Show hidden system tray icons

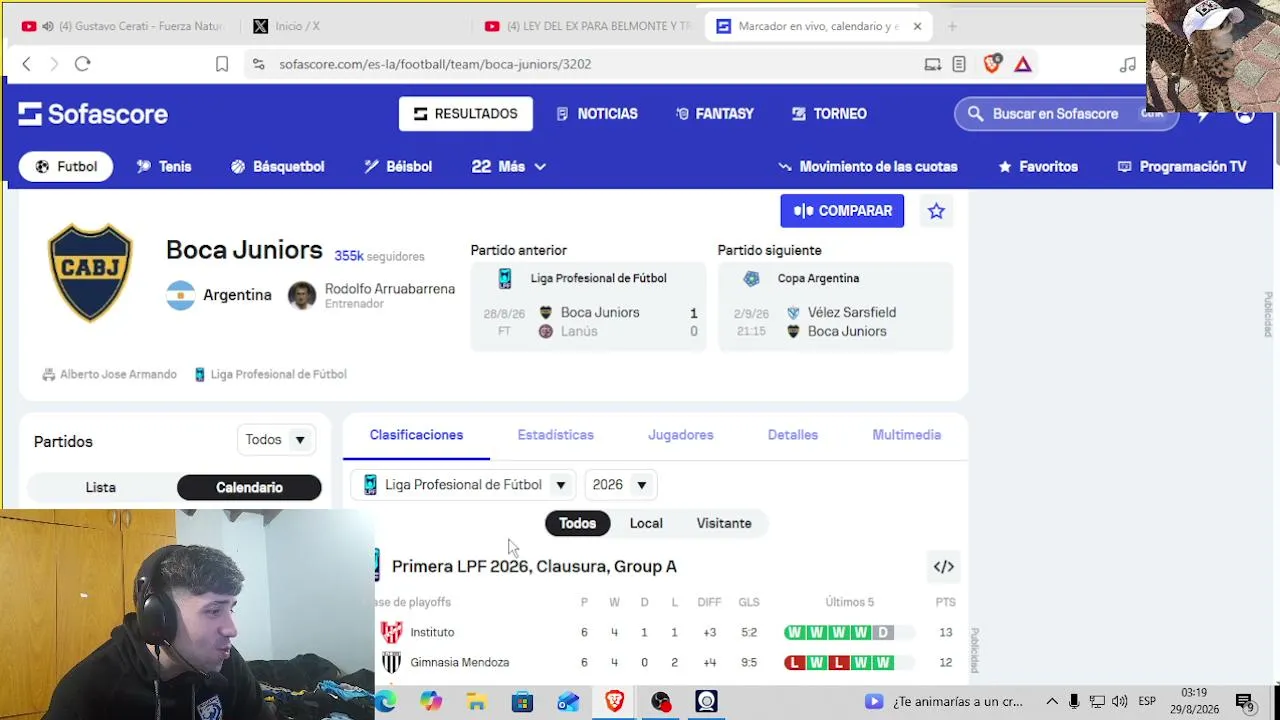(1051, 701)
